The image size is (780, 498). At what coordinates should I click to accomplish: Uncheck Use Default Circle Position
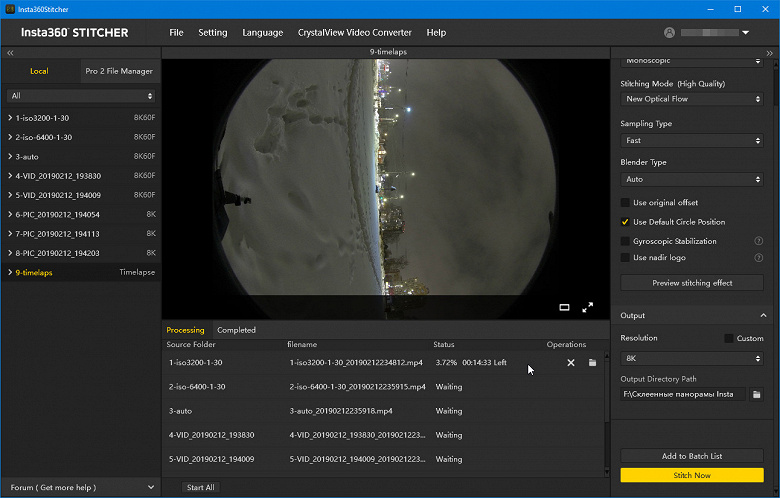tap(626, 222)
